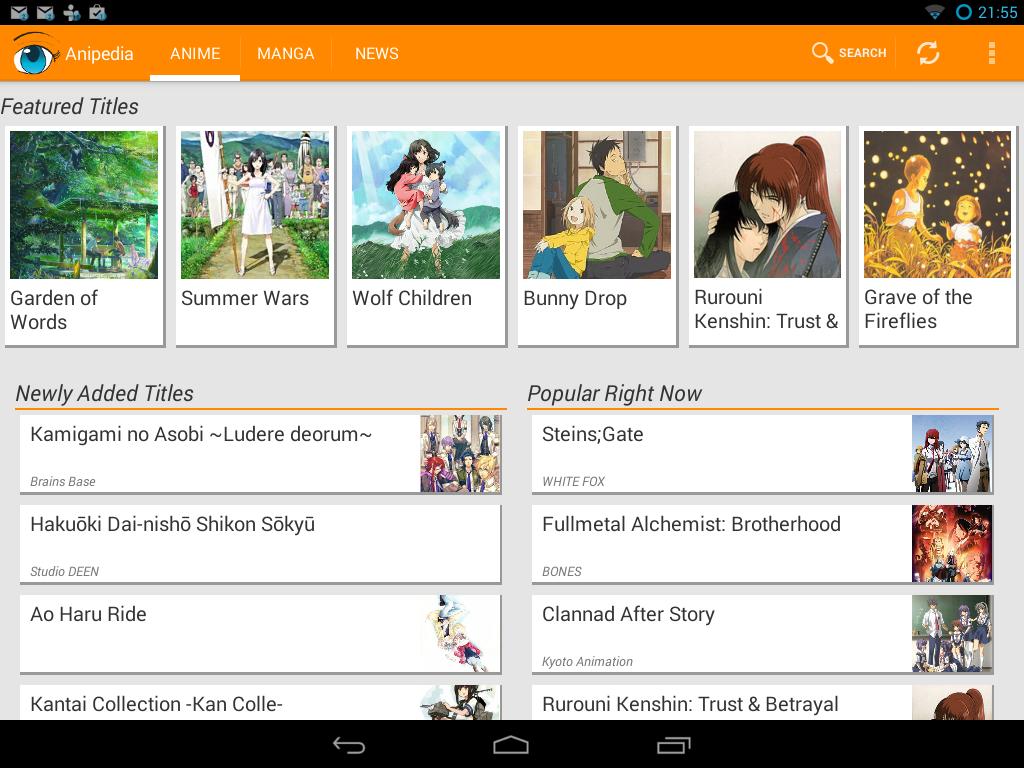Refresh the content with the sync icon
The width and height of the screenshot is (1024, 768).
pyautogui.click(x=928, y=53)
